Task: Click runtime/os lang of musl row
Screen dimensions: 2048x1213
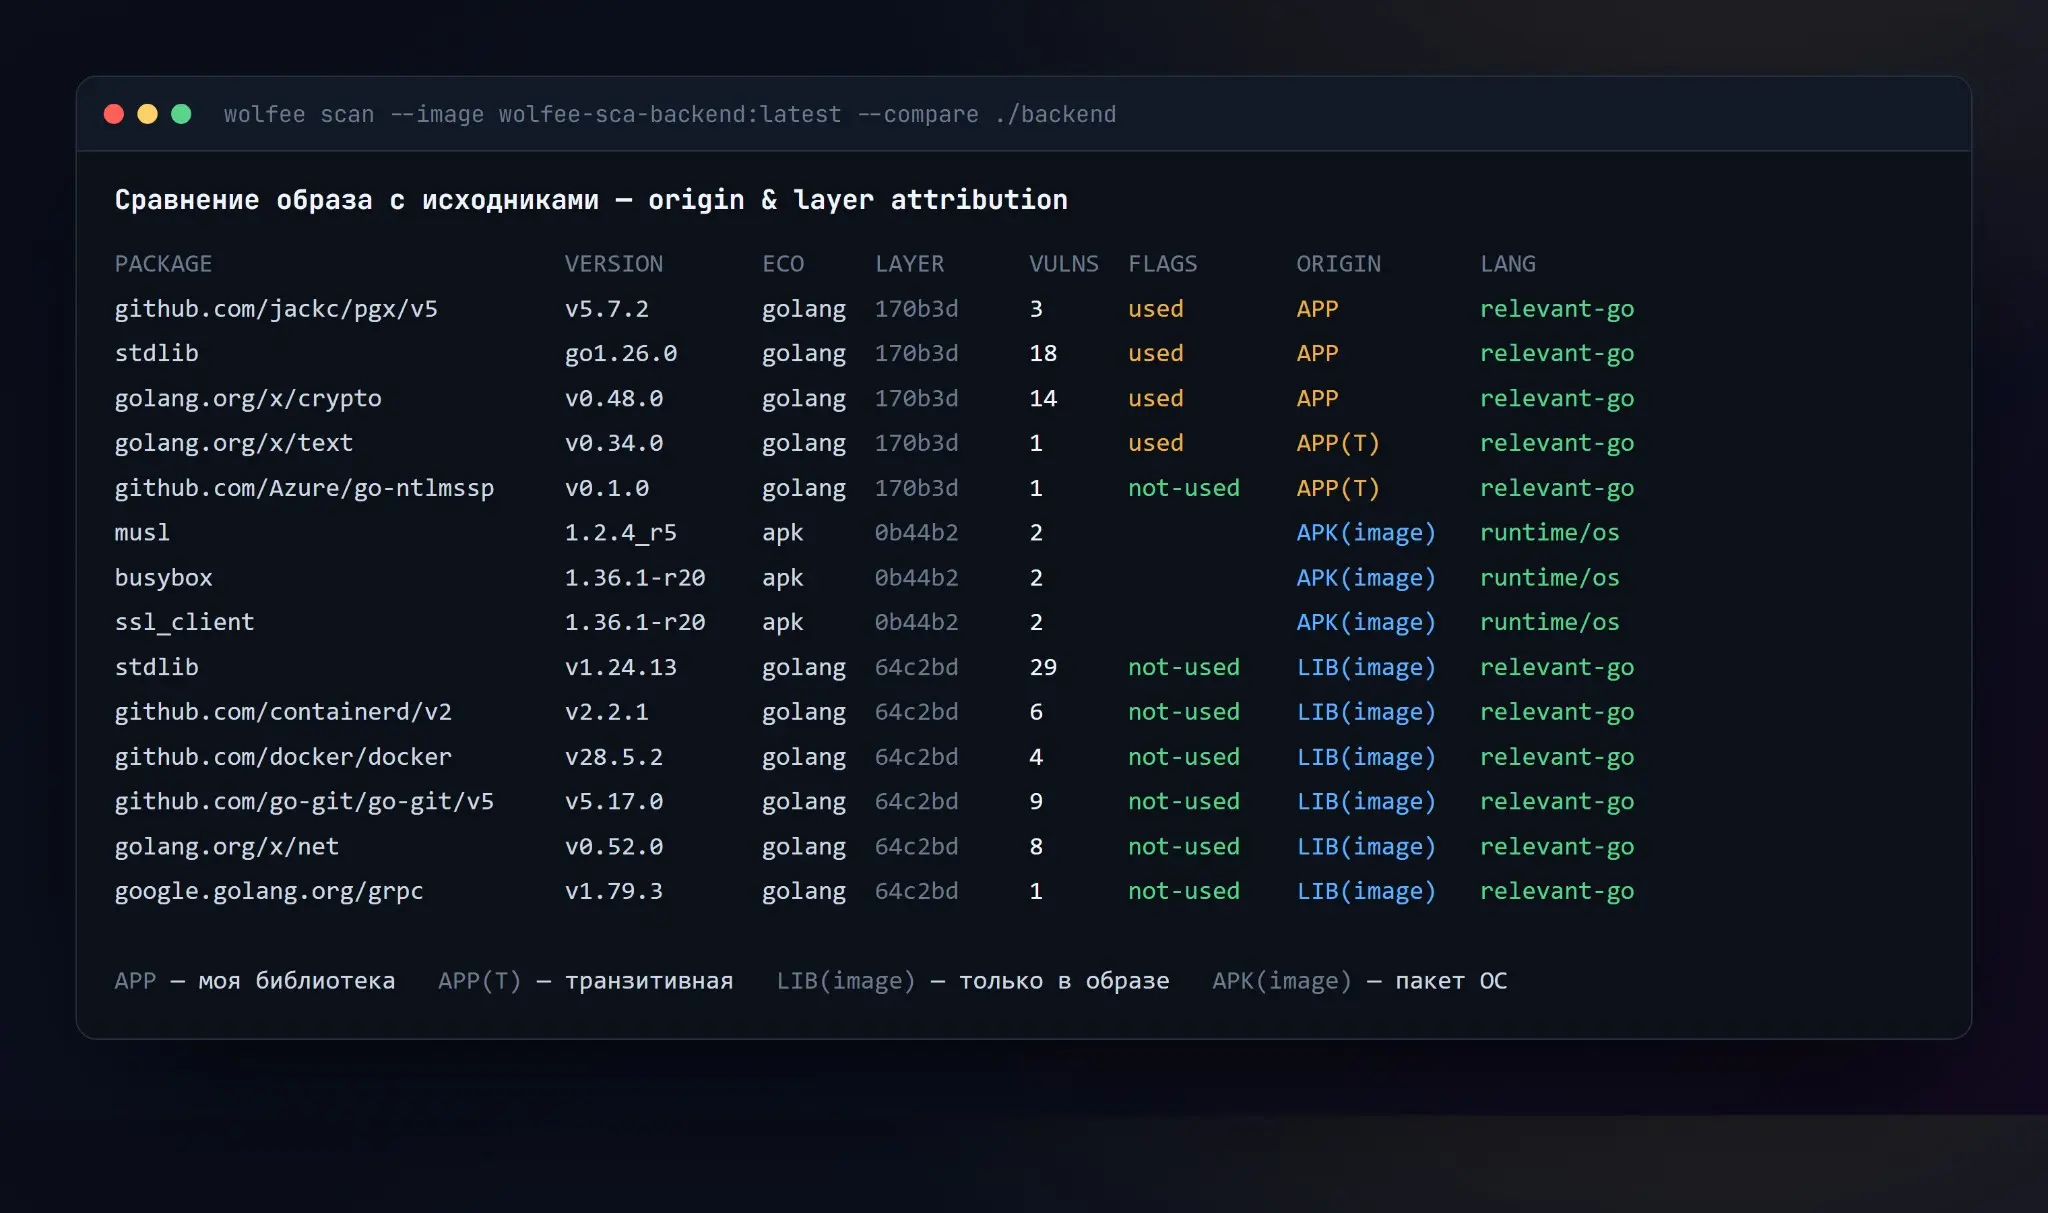Action: [1550, 533]
